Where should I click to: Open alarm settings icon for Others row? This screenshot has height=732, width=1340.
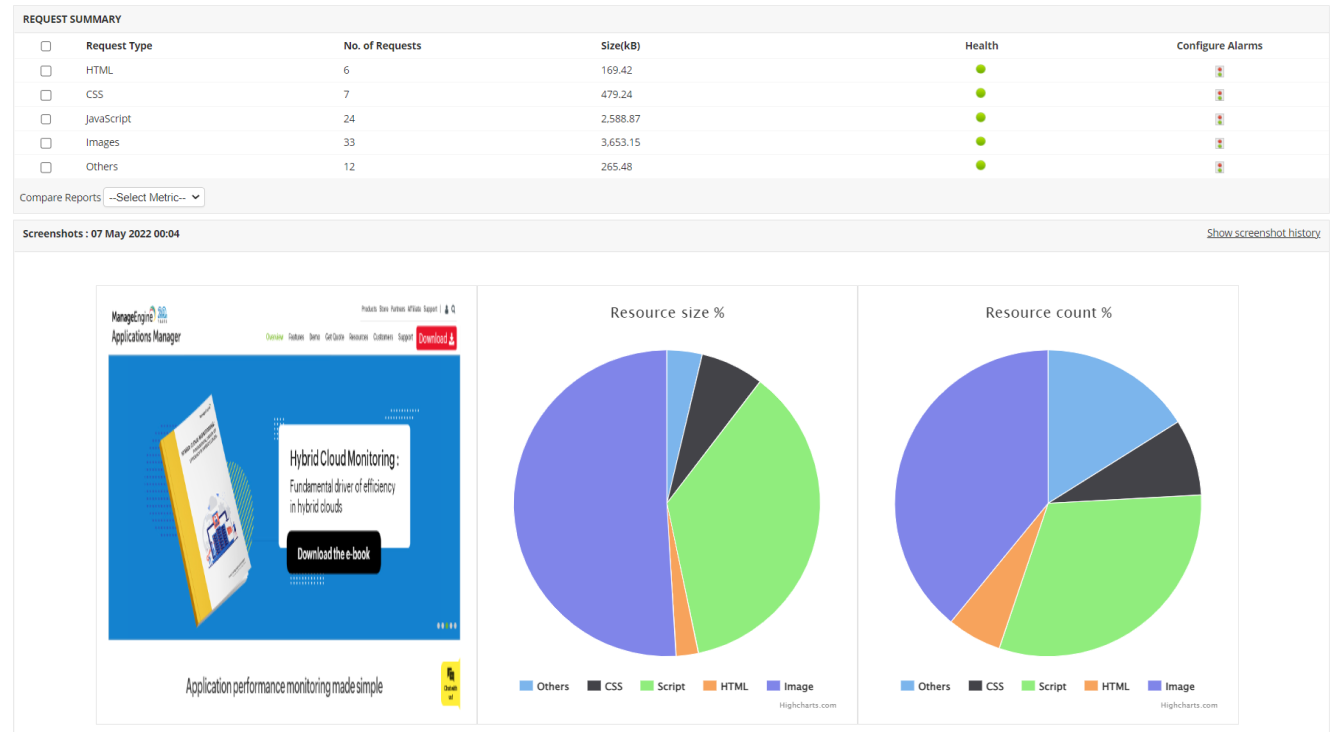[1219, 167]
